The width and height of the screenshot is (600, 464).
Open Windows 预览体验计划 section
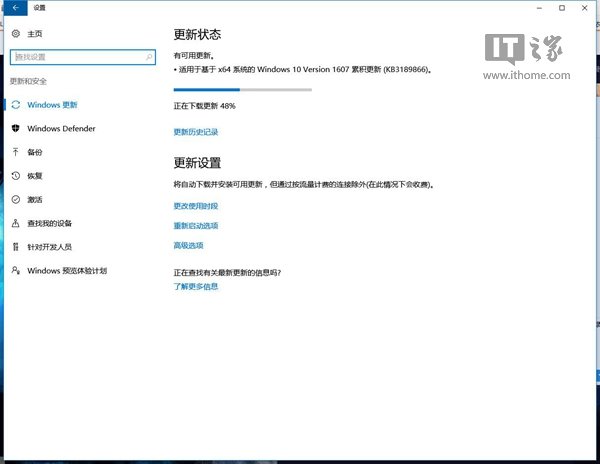[x=67, y=270]
